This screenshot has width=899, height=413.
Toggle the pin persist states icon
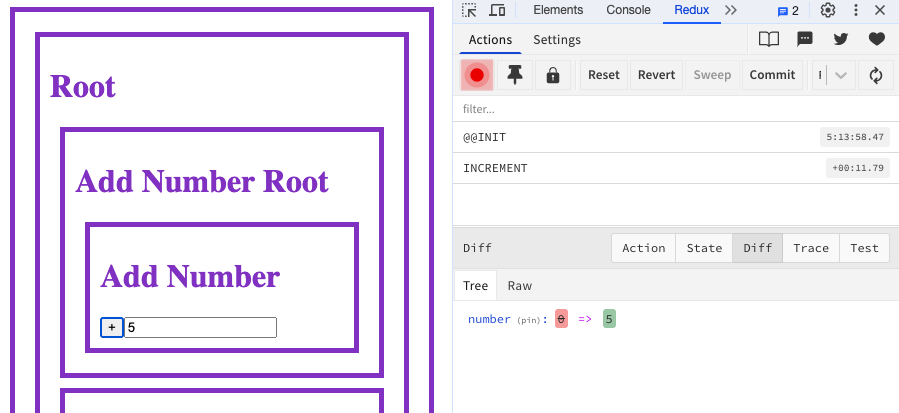[515, 75]
